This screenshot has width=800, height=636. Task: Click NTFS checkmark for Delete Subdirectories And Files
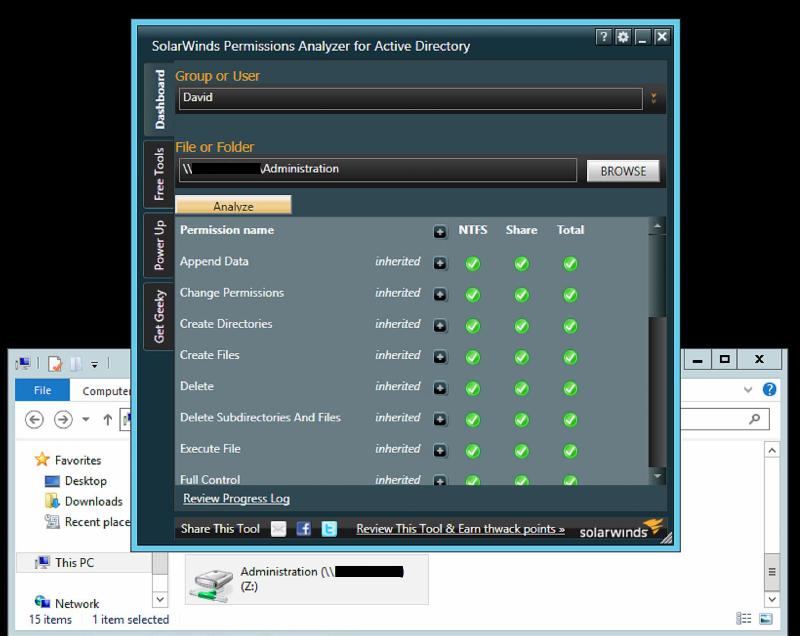tap(472, 420)
